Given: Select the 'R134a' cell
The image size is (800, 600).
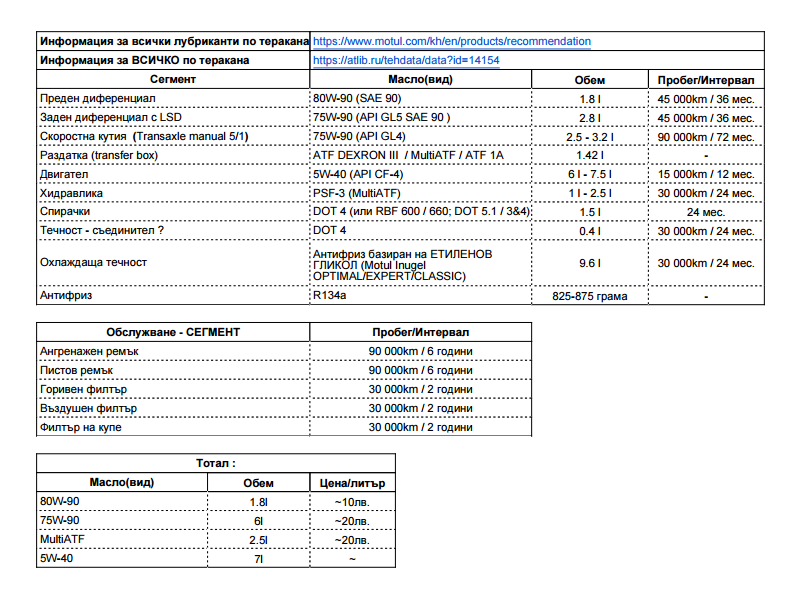Looking at the screenshot, I should tap(420, 295).
